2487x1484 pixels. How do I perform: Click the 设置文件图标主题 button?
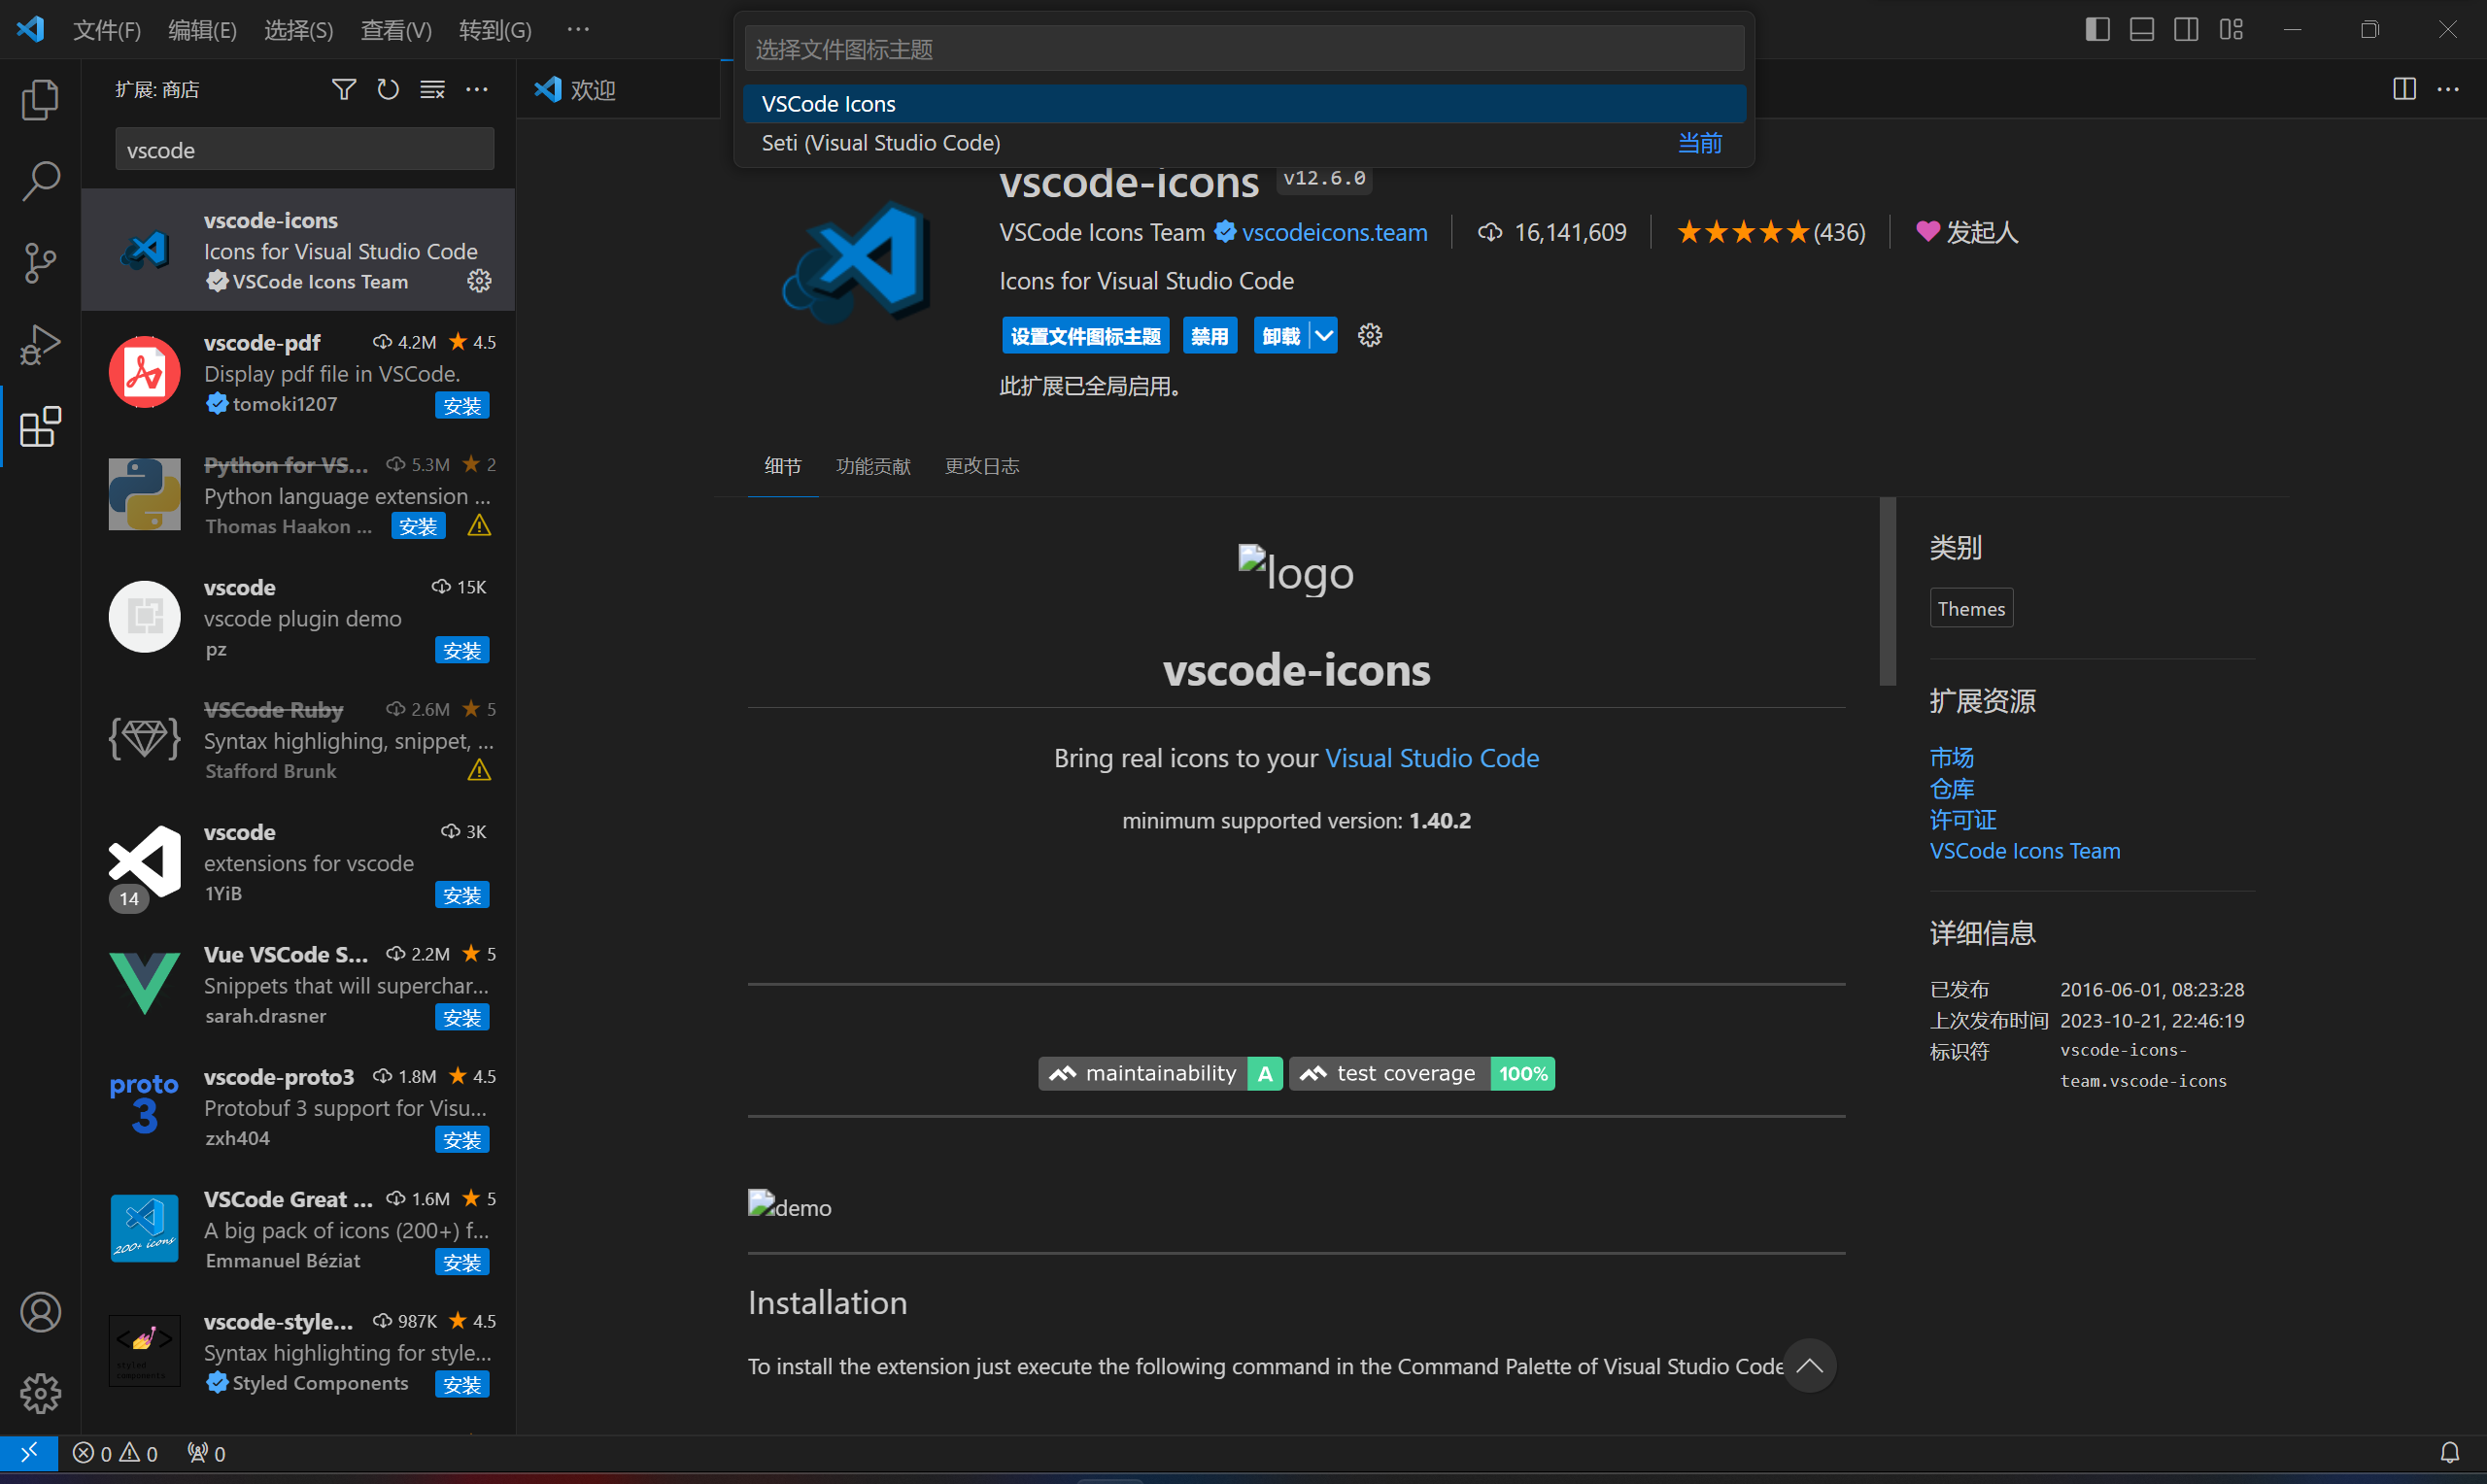click(x=1085, y=336)
